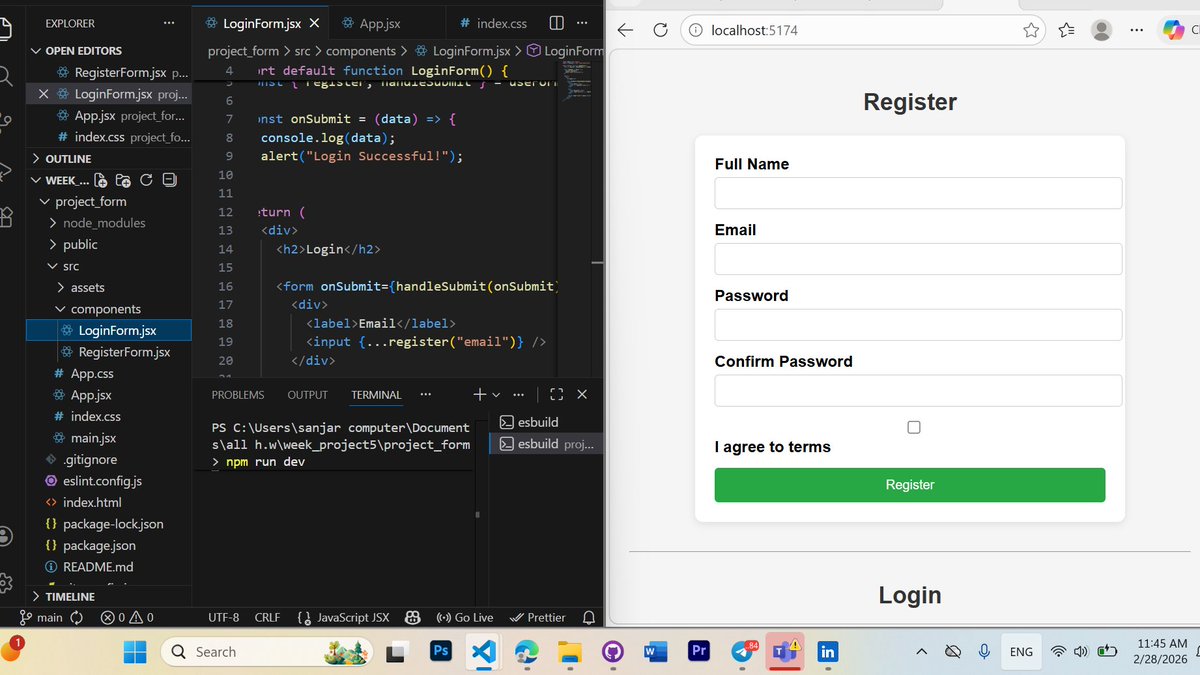
Task: Close LoginForm.jsx in the open editors list
Action: (43, 94)
